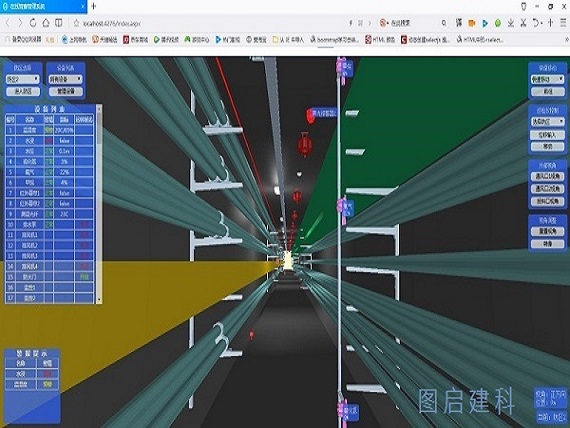Switch to the active browser tab
This screenshot has height=428, width=570.
(43, 7)
